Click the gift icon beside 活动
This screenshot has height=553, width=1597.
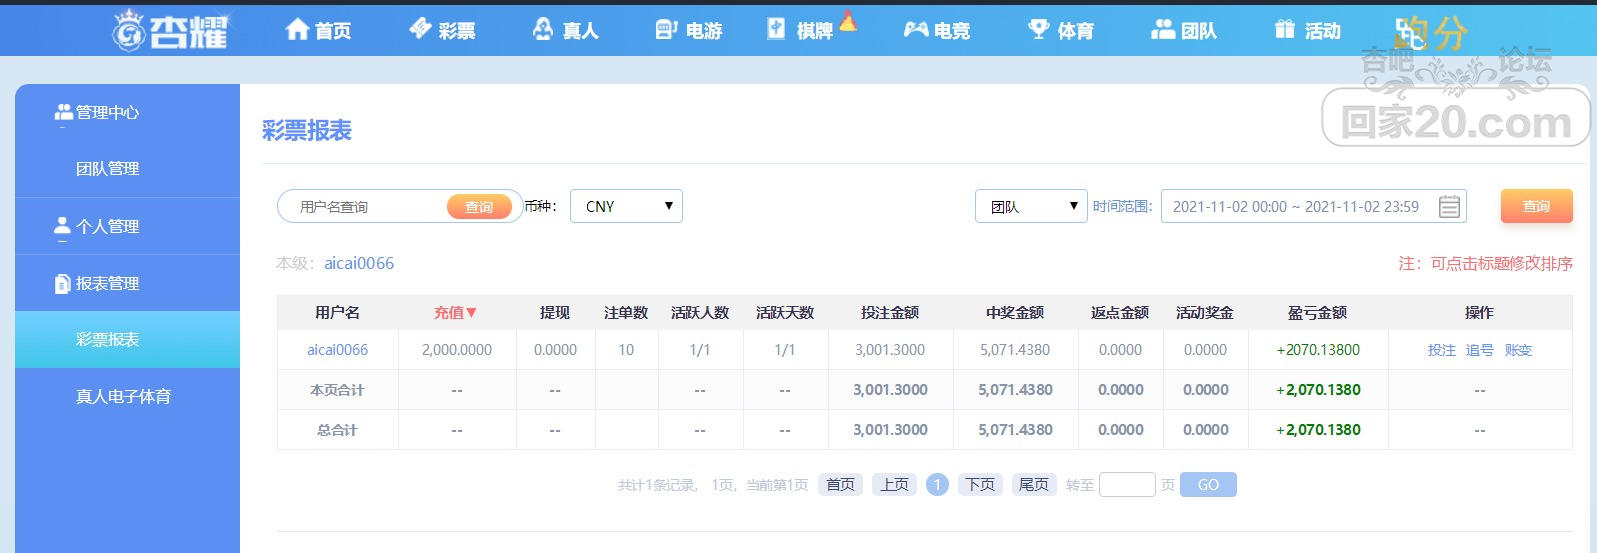pyautogui.click(x=1285, y=30)
